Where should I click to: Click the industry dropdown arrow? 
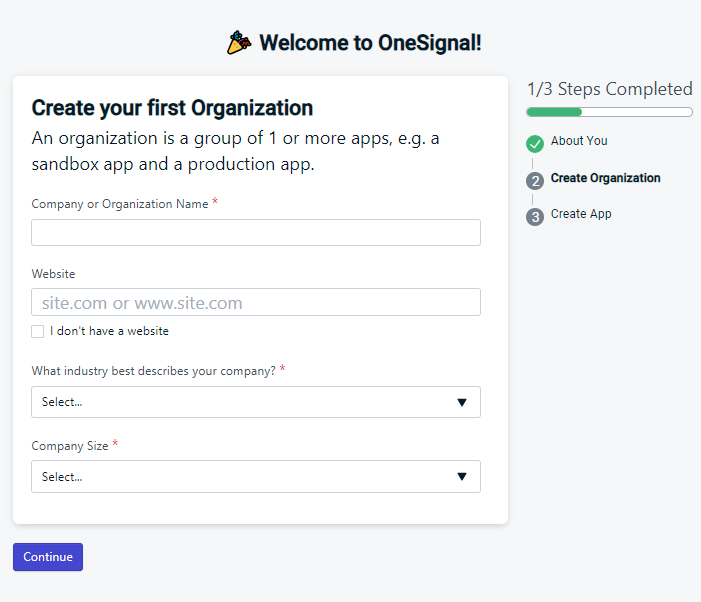point(462,402)
